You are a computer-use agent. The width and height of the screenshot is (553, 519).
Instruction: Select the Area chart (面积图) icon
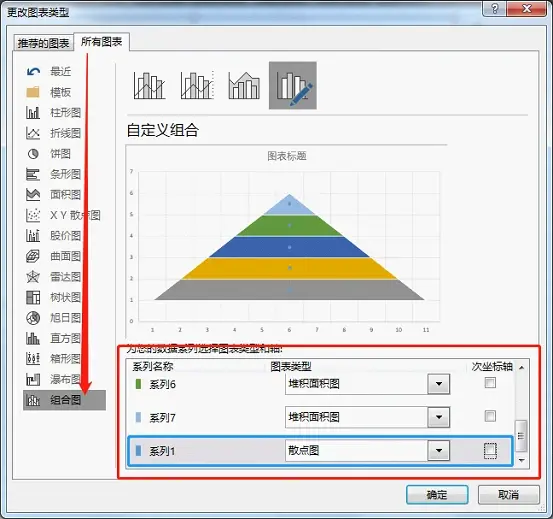click(x=33, y=195)
